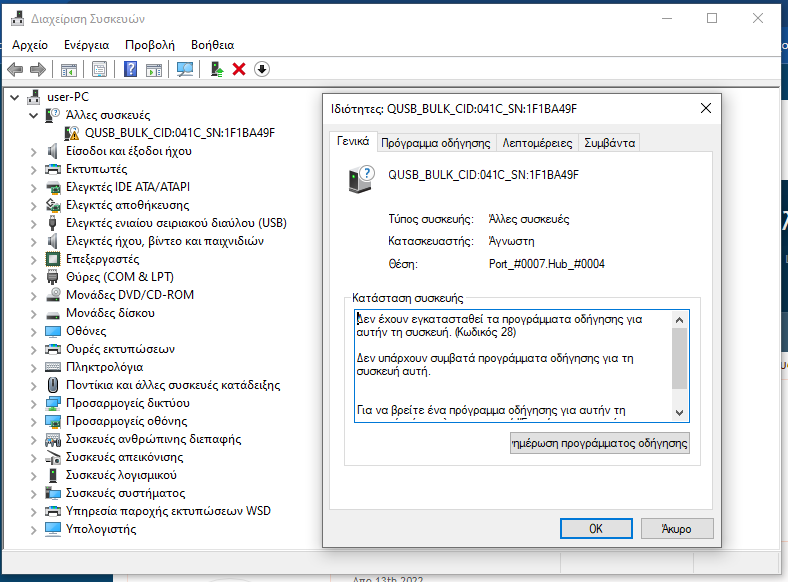Maximize the Device Manager window
This screenshot has width=788, height=582.
click(712, 19)
